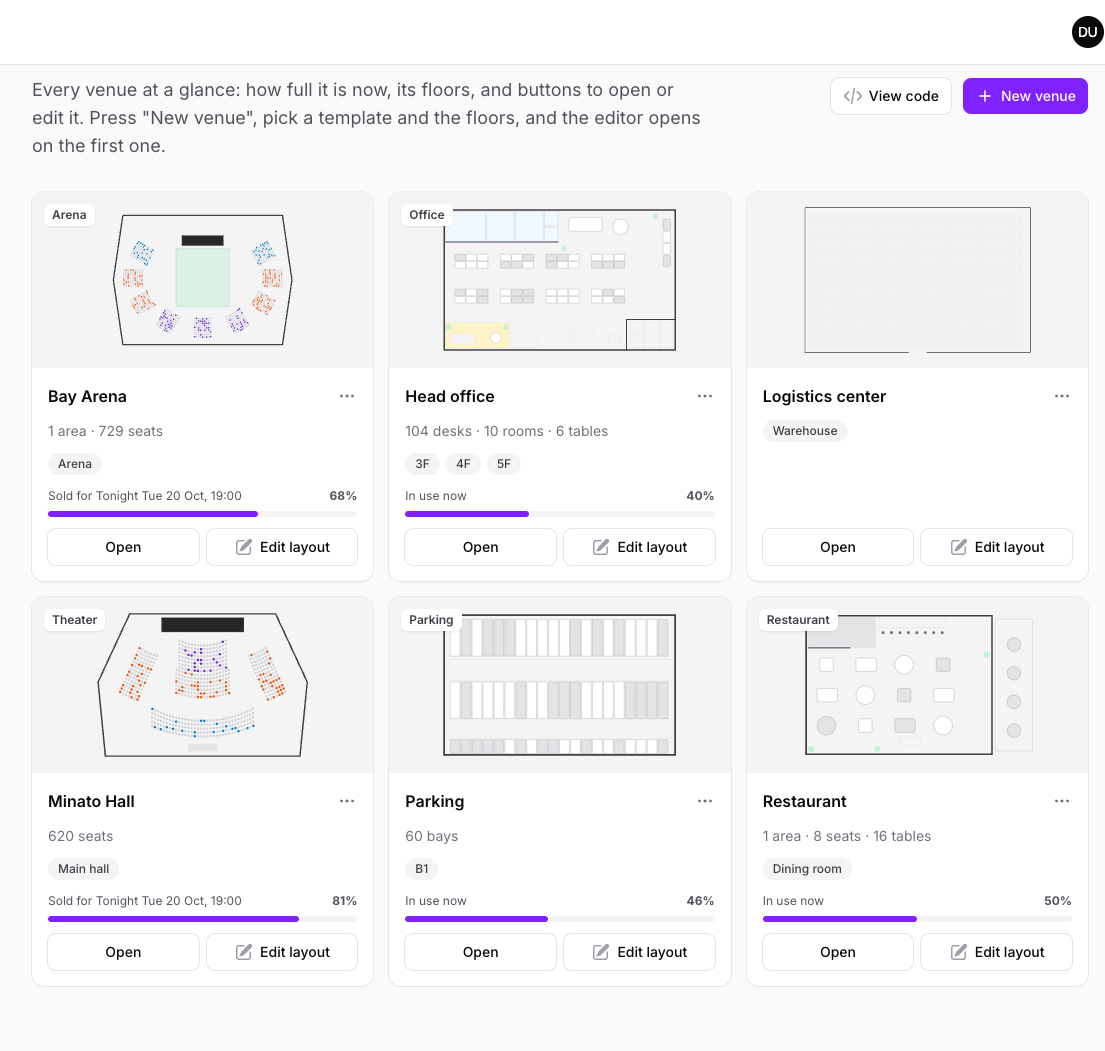Screen dimensions: 1105x1051
Task: Click the Head office title
Action: [x=450, y=396]
